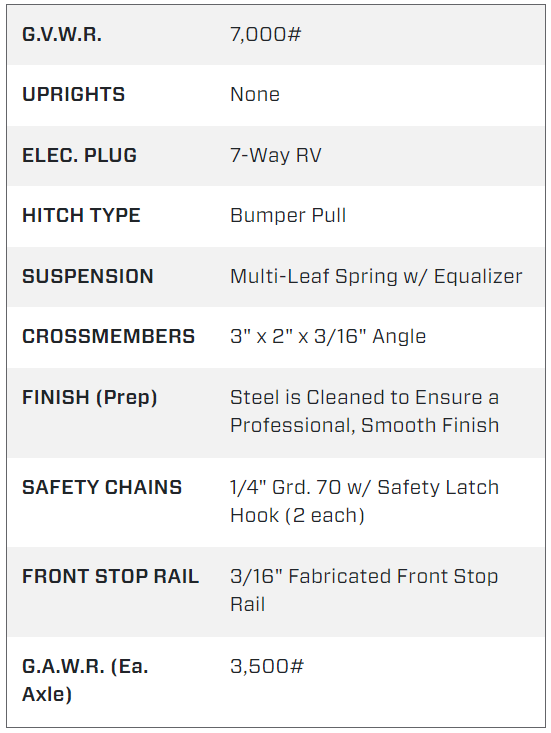551x733 pixels.
Task: Select the 3,500# axle rating value
Action: pos(267,666)
